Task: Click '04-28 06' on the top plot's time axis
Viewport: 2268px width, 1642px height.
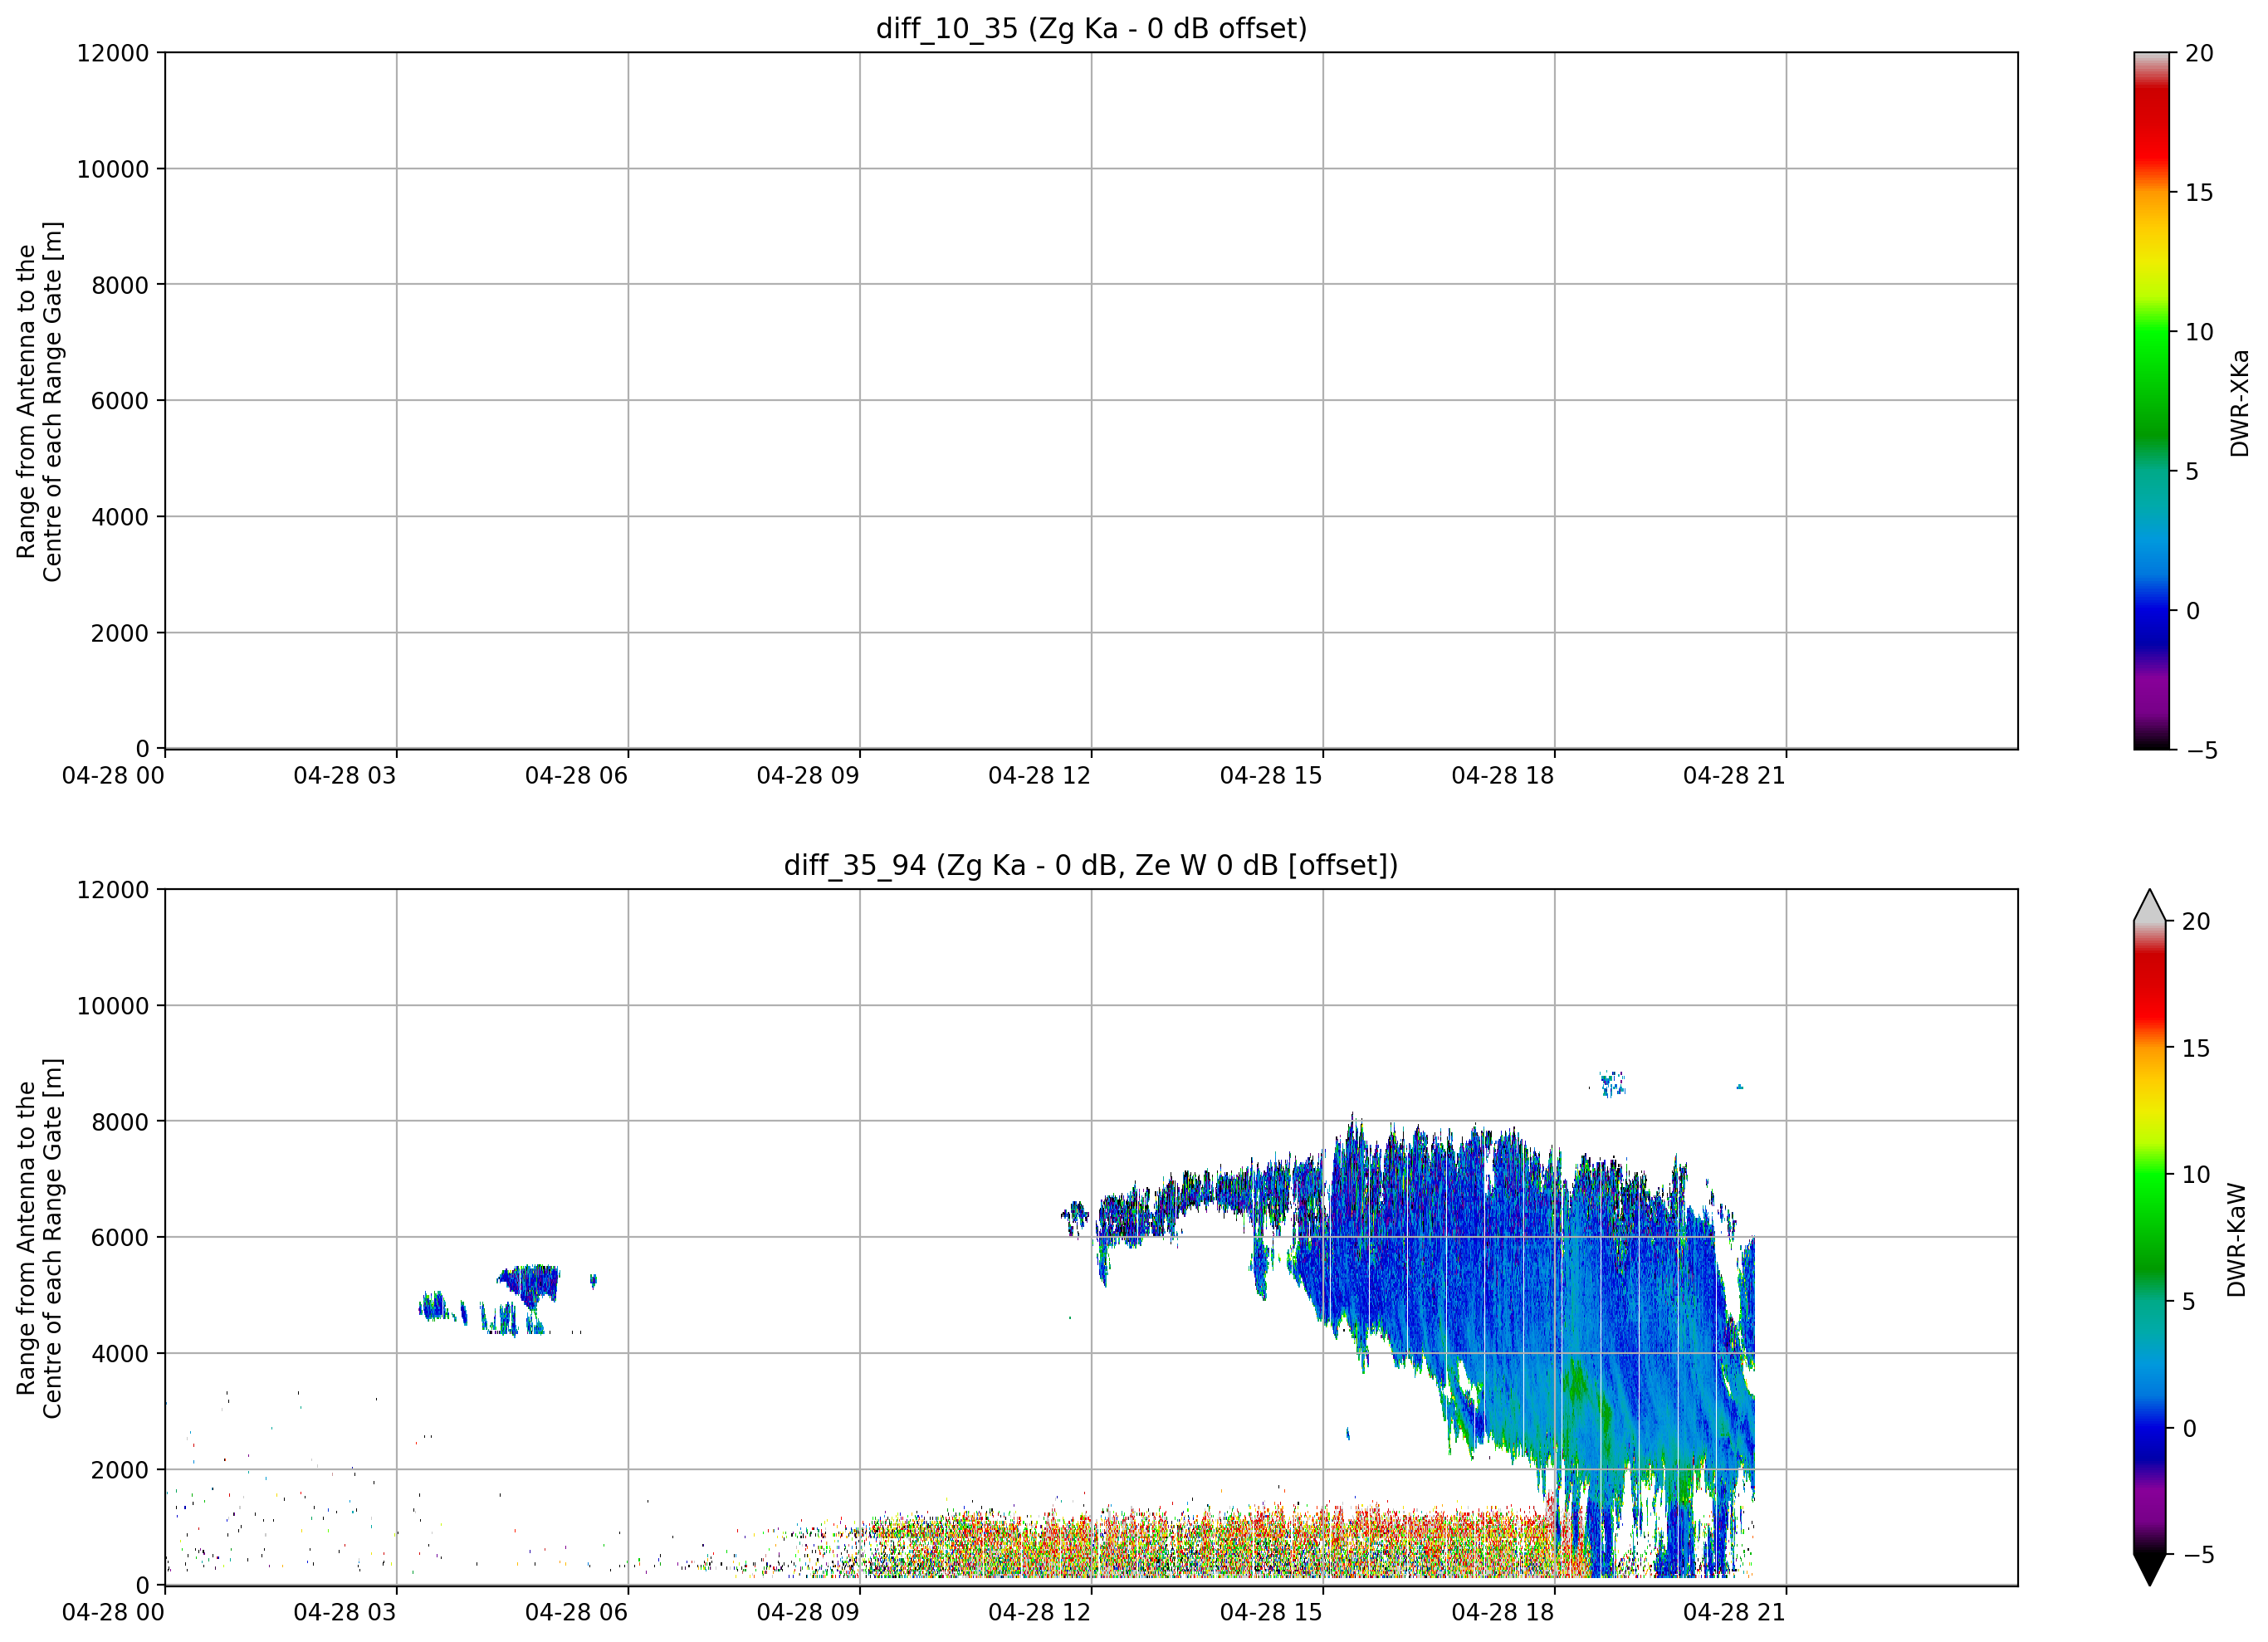Action: point(576,776)
